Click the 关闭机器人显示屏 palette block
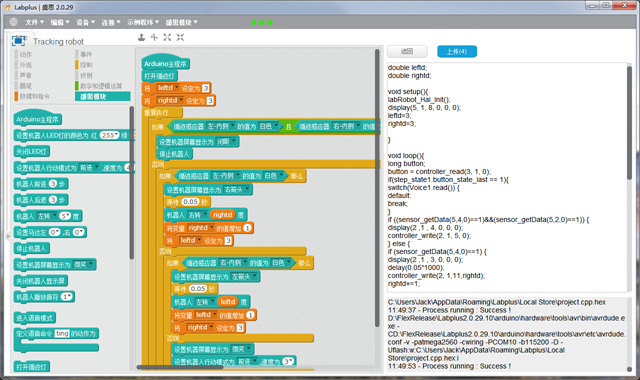 [x=40, y=280]
